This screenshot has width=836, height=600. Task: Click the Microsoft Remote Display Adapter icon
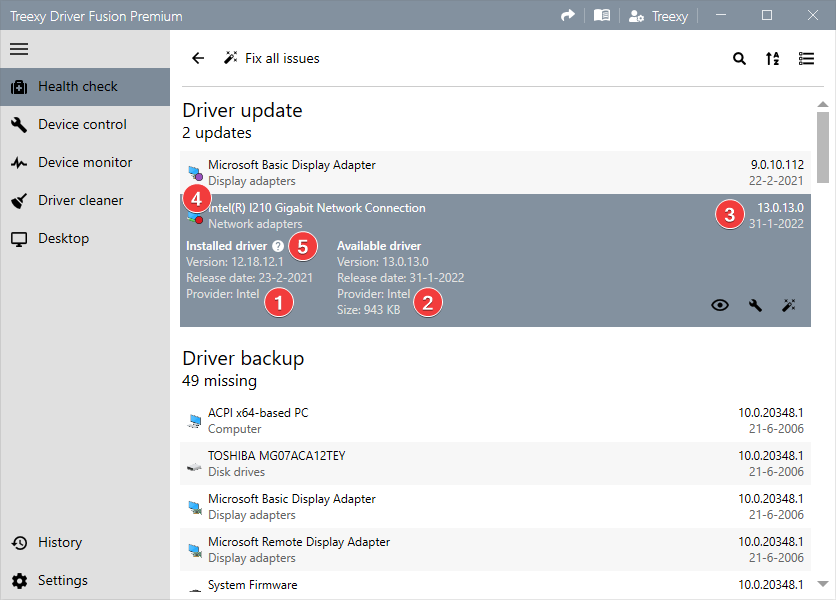(x=195, y=550)
